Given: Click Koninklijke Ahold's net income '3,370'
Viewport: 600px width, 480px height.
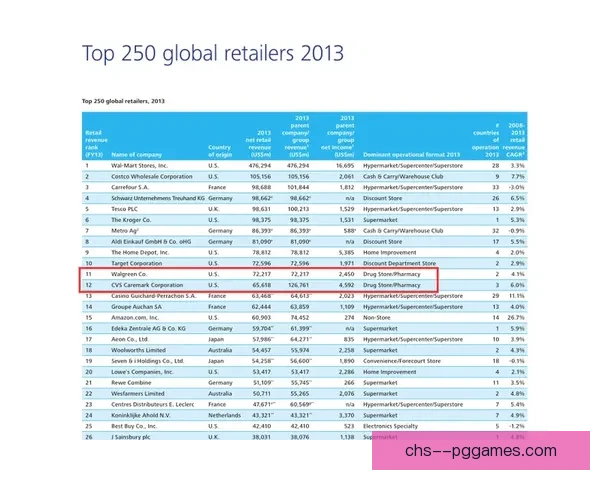Looking at the screenshot, I should coord(346,415).
